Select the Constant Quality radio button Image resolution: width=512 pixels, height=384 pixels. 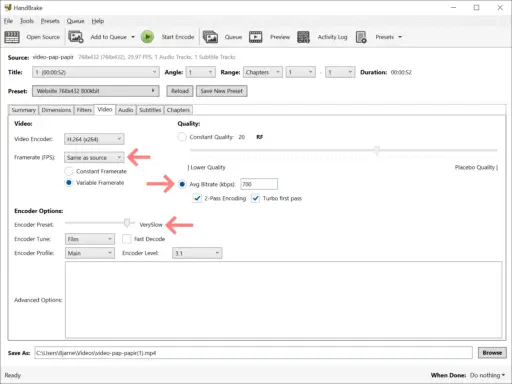(x=182, y=137)
